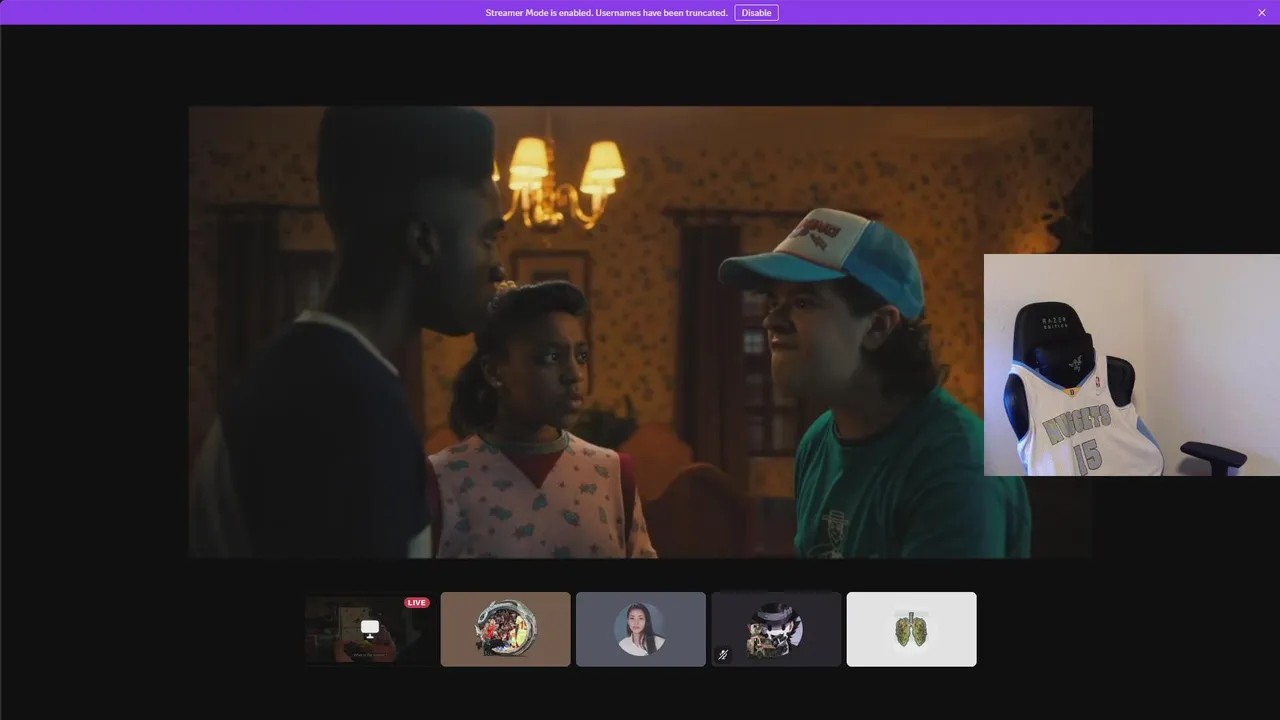
Task: Select the participant tile with green lungs avatar
Action: tap(912, 629)
